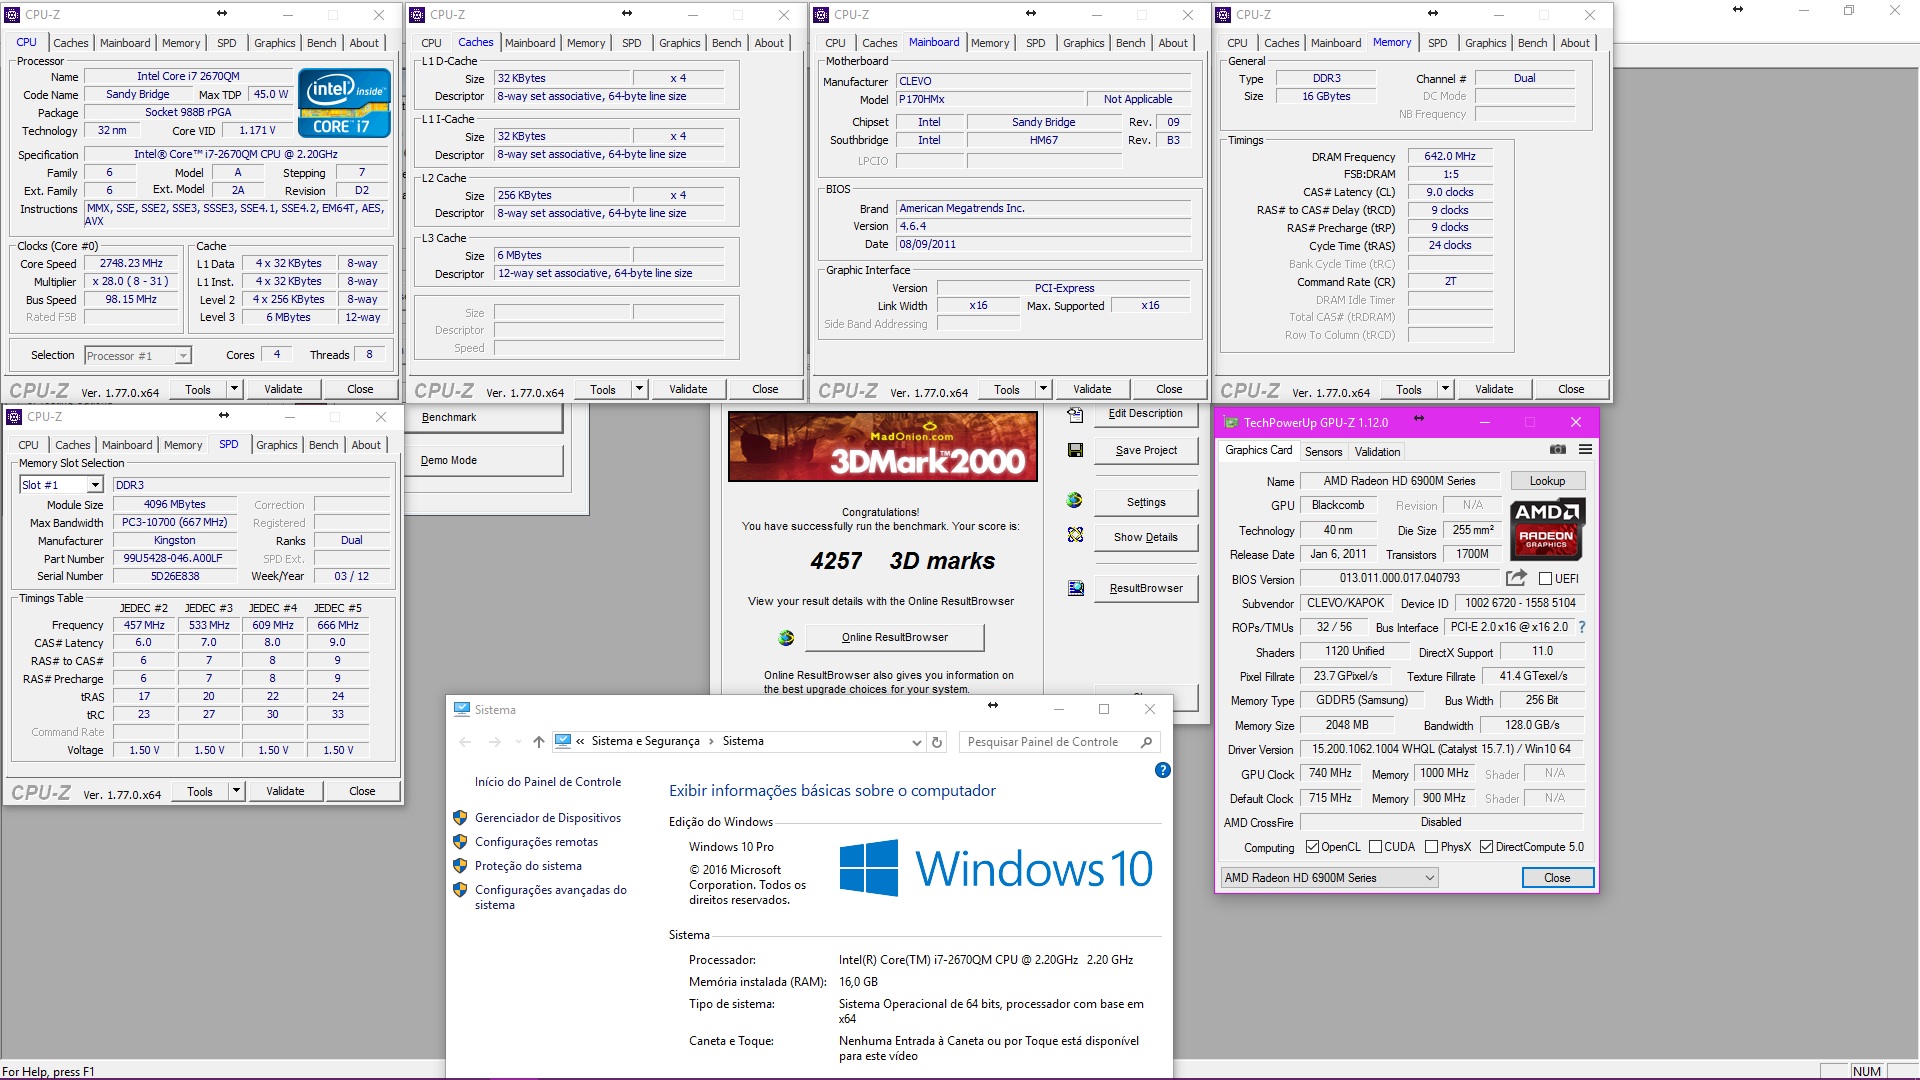Click the back arrow in Sistema window
The image size is (1920, 1080).
pyautogui.click(x=465, y=742)
